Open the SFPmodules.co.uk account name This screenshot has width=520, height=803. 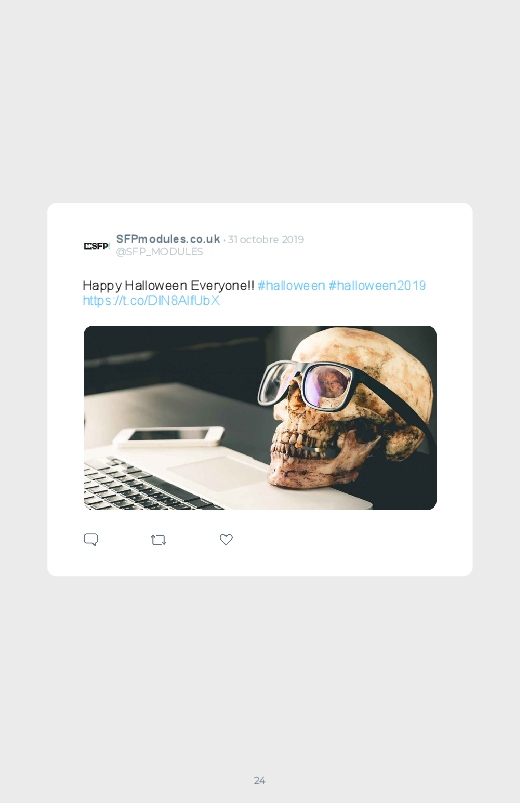[168, 239]
